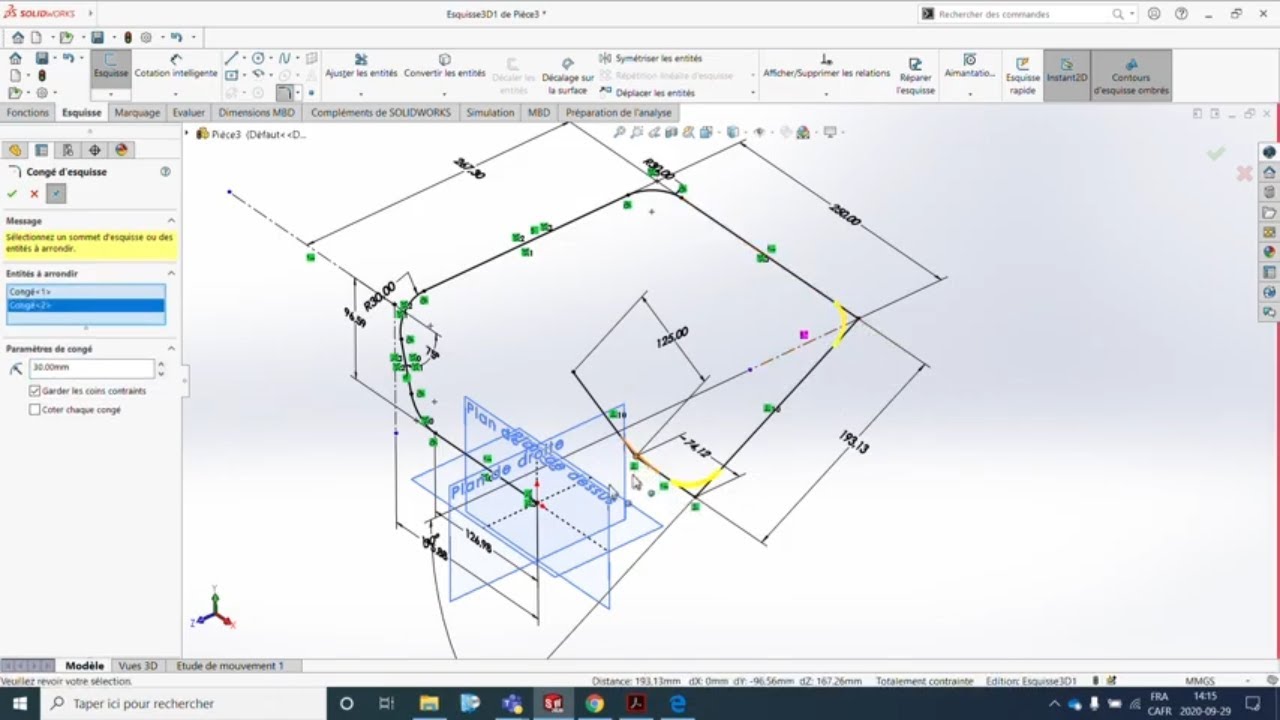1280x720 pixels.
Task: Open Afficher/Supprimer les relations
Action: tap(826, 67)
